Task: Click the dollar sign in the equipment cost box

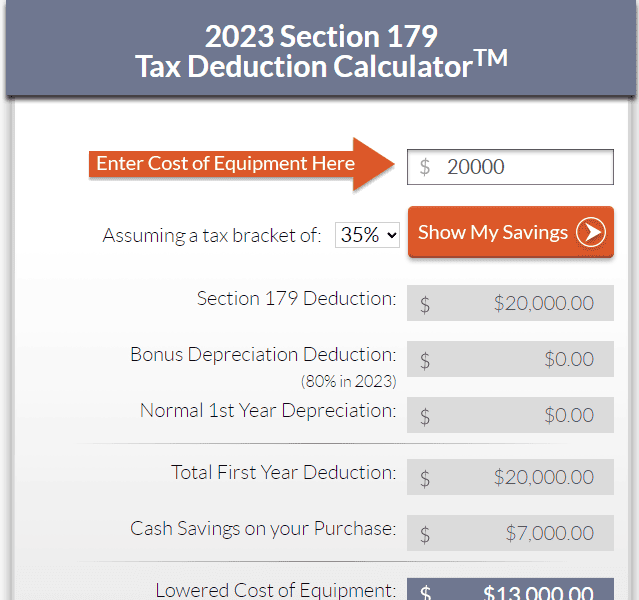Action: 425,167
